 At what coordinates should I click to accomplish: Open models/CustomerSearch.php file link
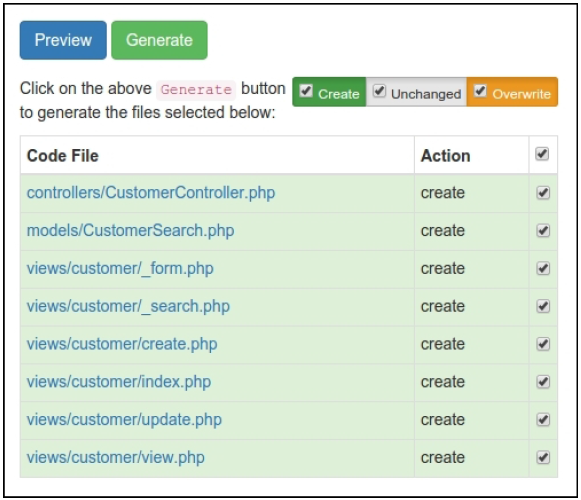pos(130,231)
